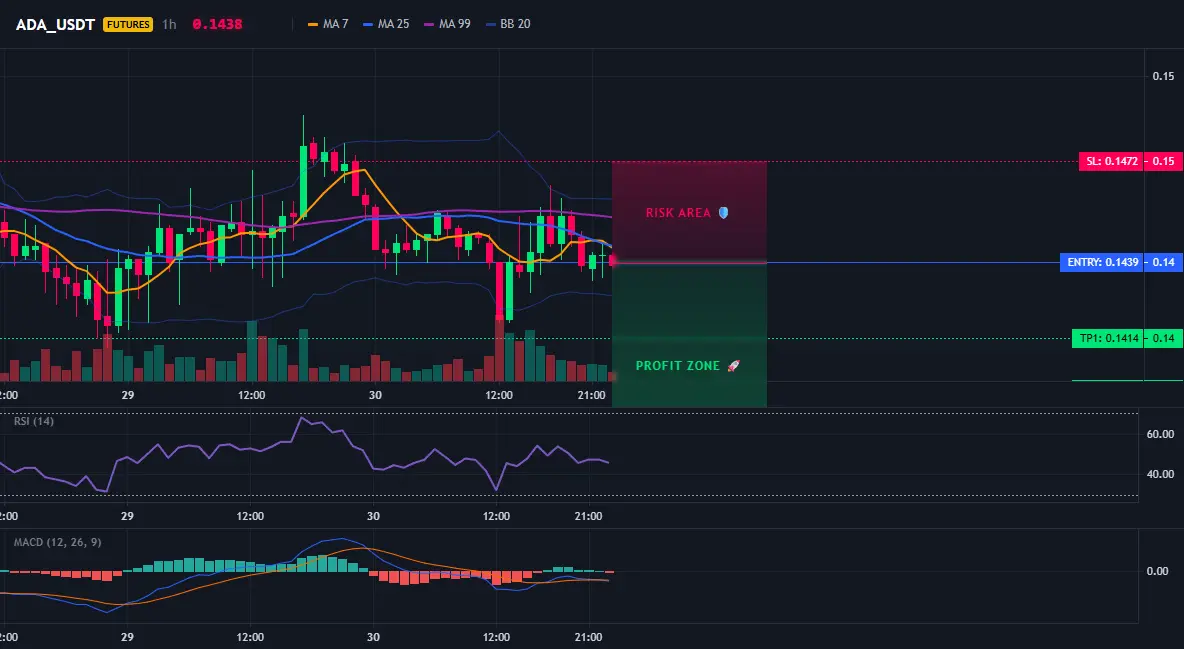Viewport: 1184px width, 649px height.
Task: Click the 0.1438 current price value
Action: point(217,24)
